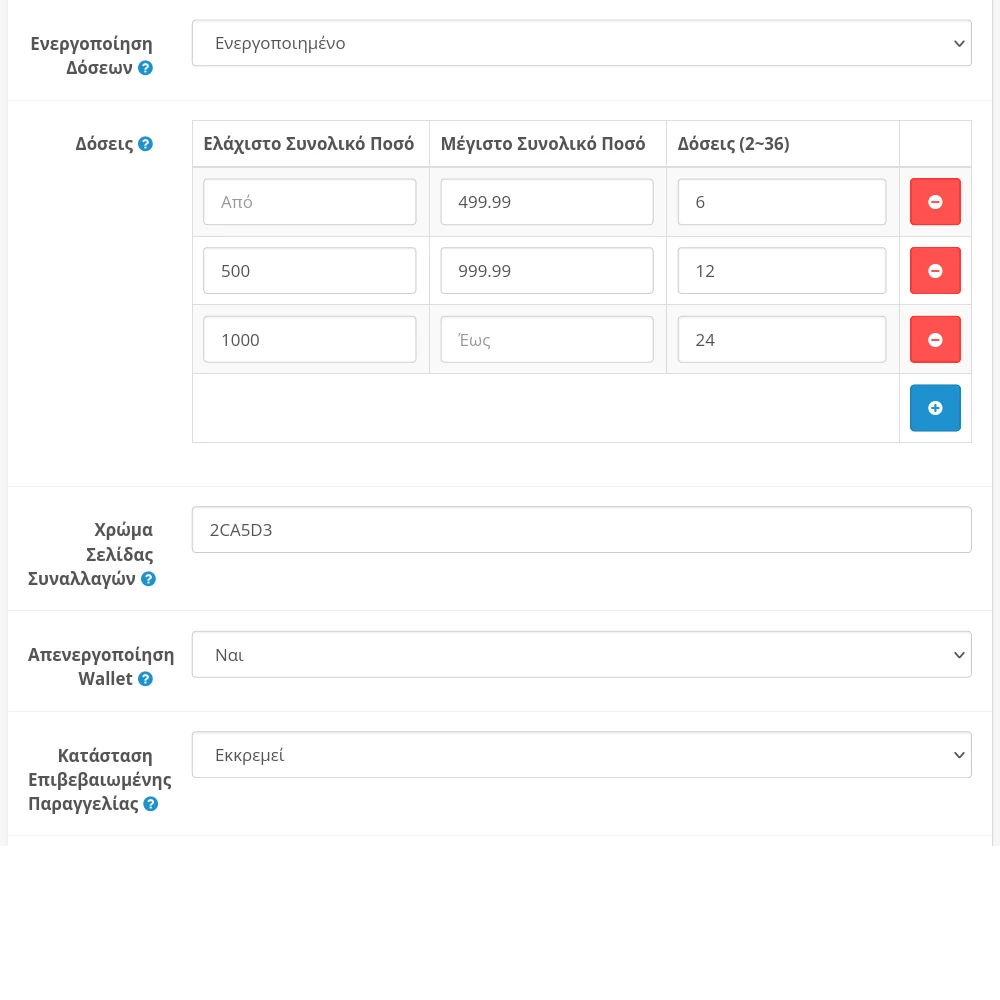Click help icon for Κατάσταση Επιβεβαιωμένης Παραγγελίας
The image size is (1000, 1000).
pos(151,804)
